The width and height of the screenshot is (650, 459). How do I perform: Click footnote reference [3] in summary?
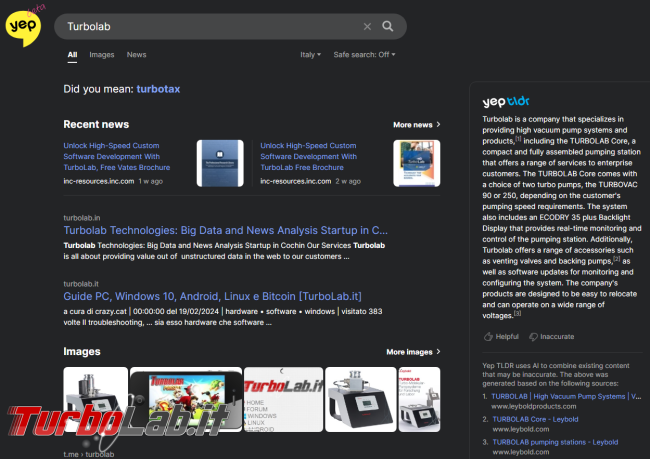[517, 313]
